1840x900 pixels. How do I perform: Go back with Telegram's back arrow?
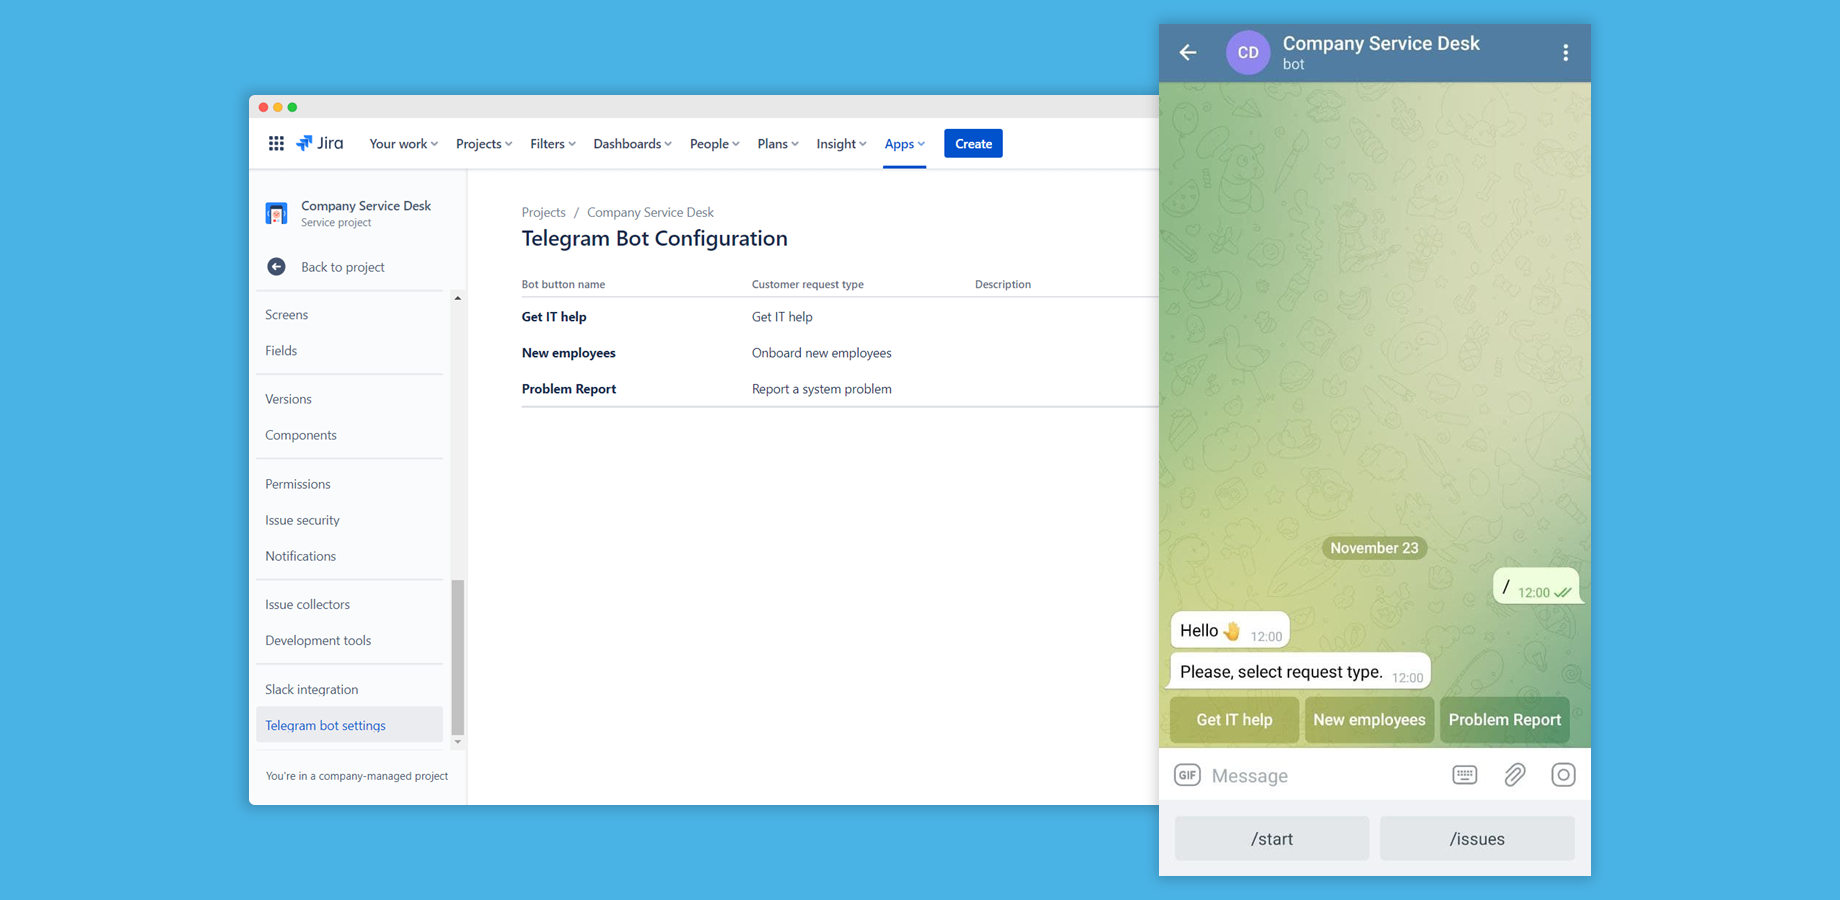coord(1188,53)
